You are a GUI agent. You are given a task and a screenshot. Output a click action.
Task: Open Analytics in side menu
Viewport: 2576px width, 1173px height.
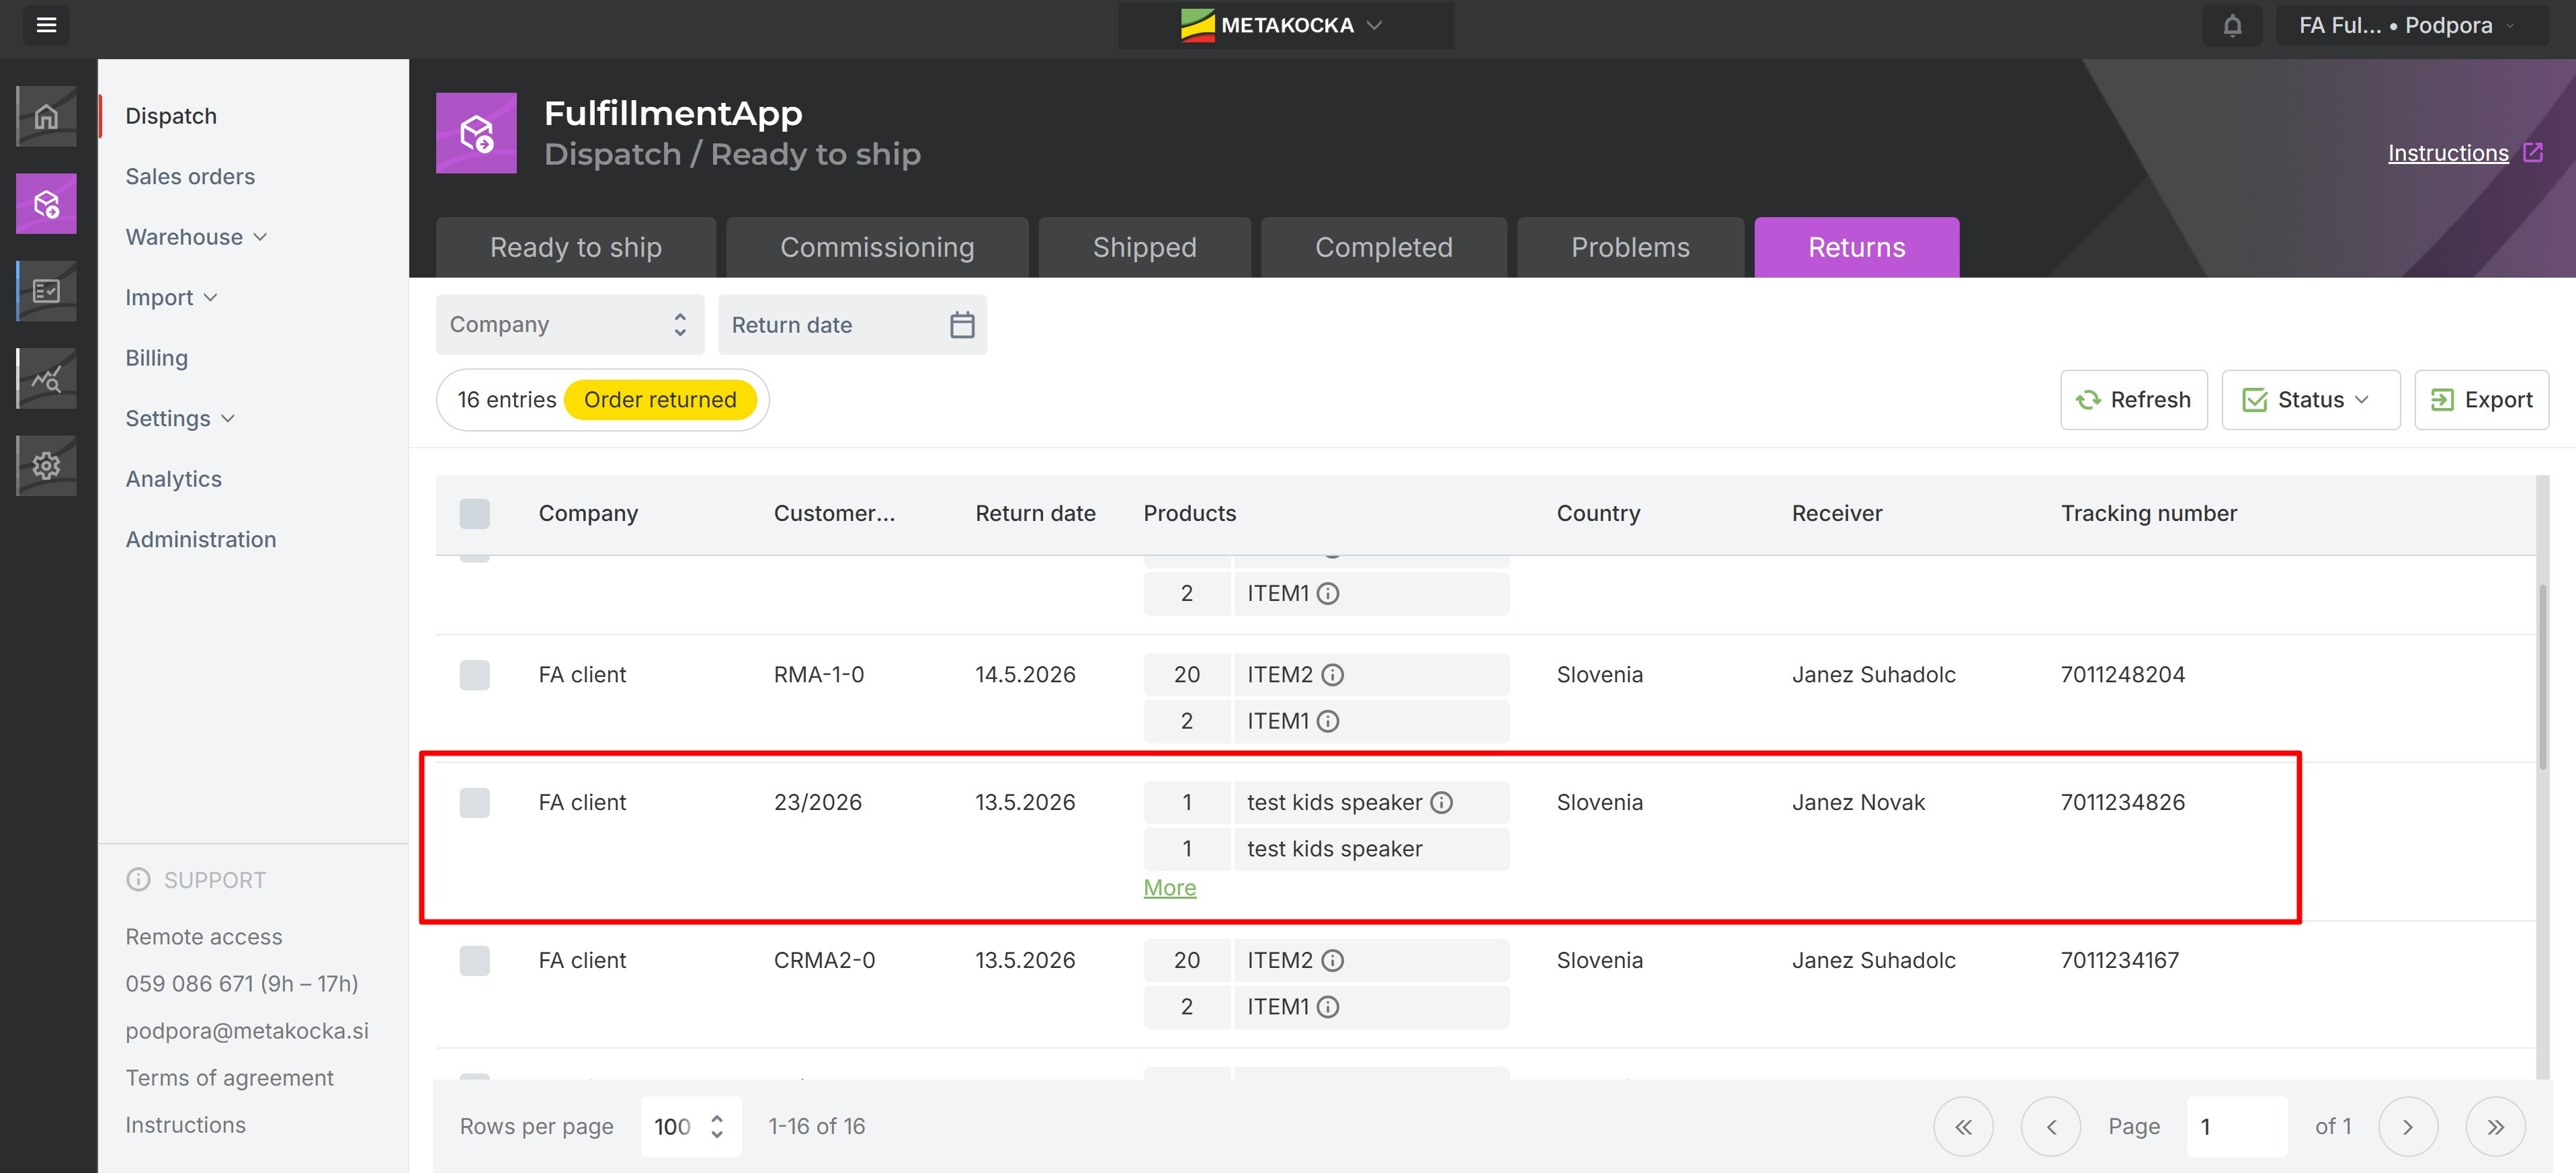click(173, 479)
